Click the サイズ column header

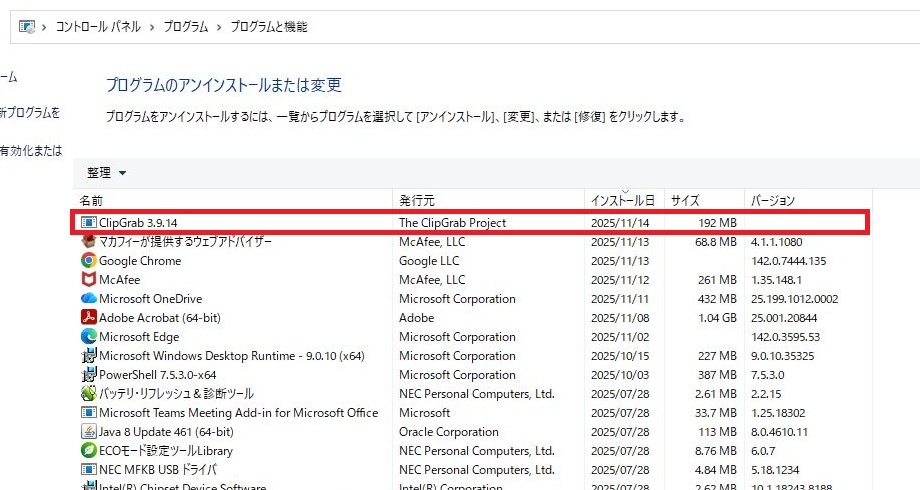(x=685, y=200)
